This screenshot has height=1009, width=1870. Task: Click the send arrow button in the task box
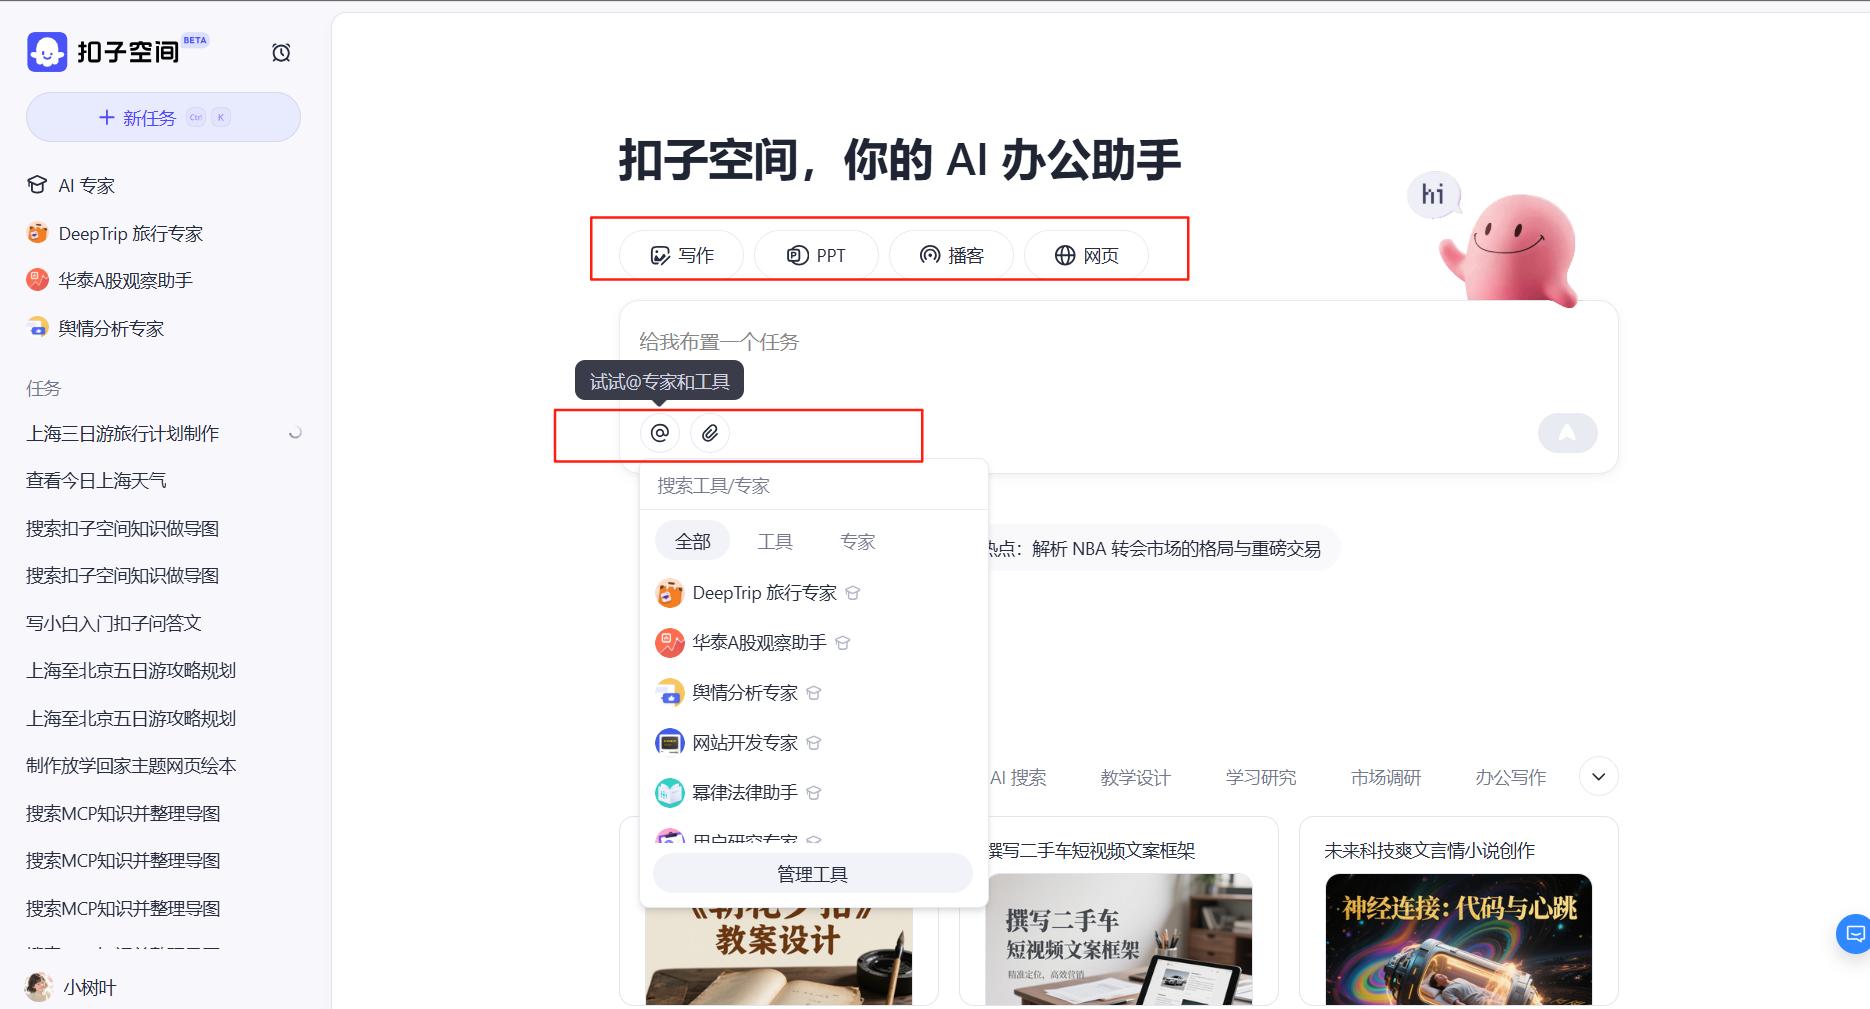(x=1567, y=433)
